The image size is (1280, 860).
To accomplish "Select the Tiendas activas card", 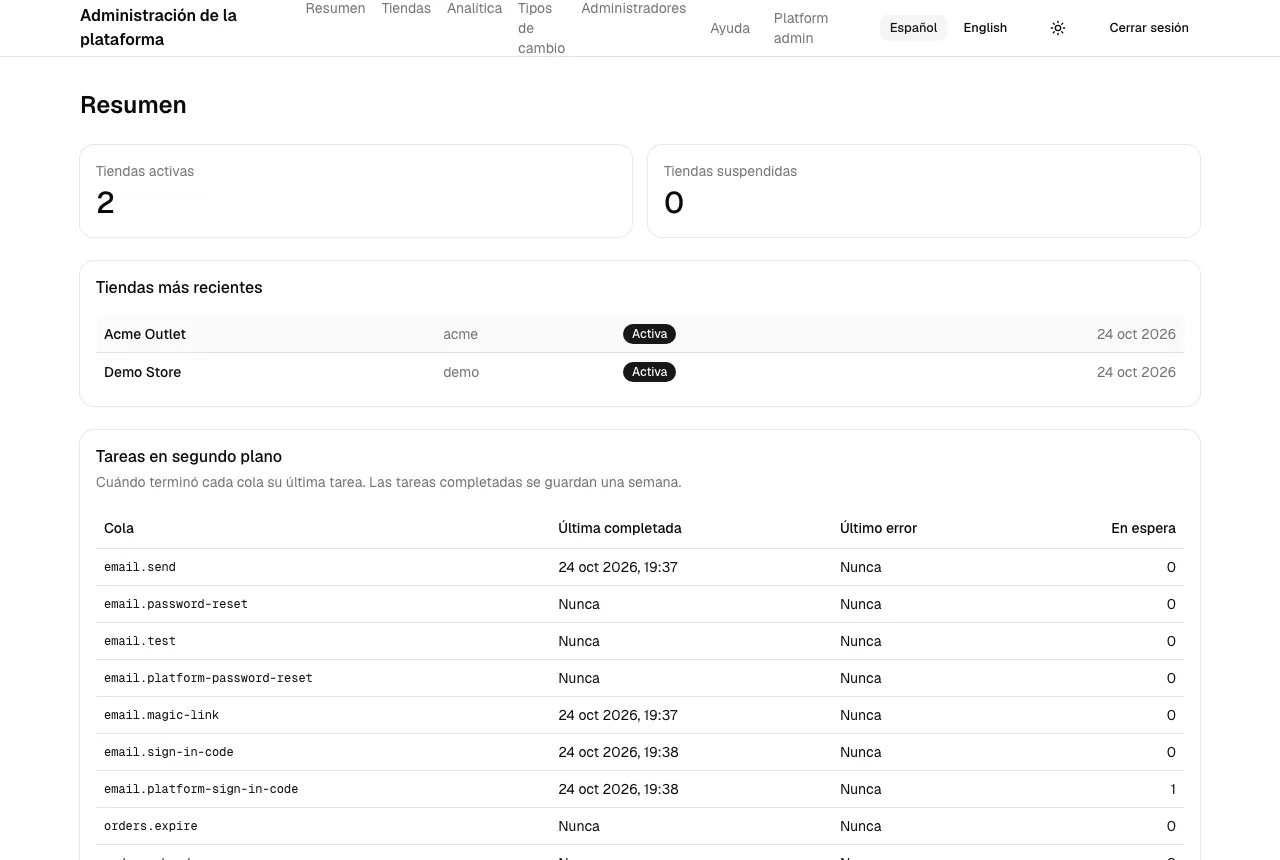I will (x=356, y=191).
